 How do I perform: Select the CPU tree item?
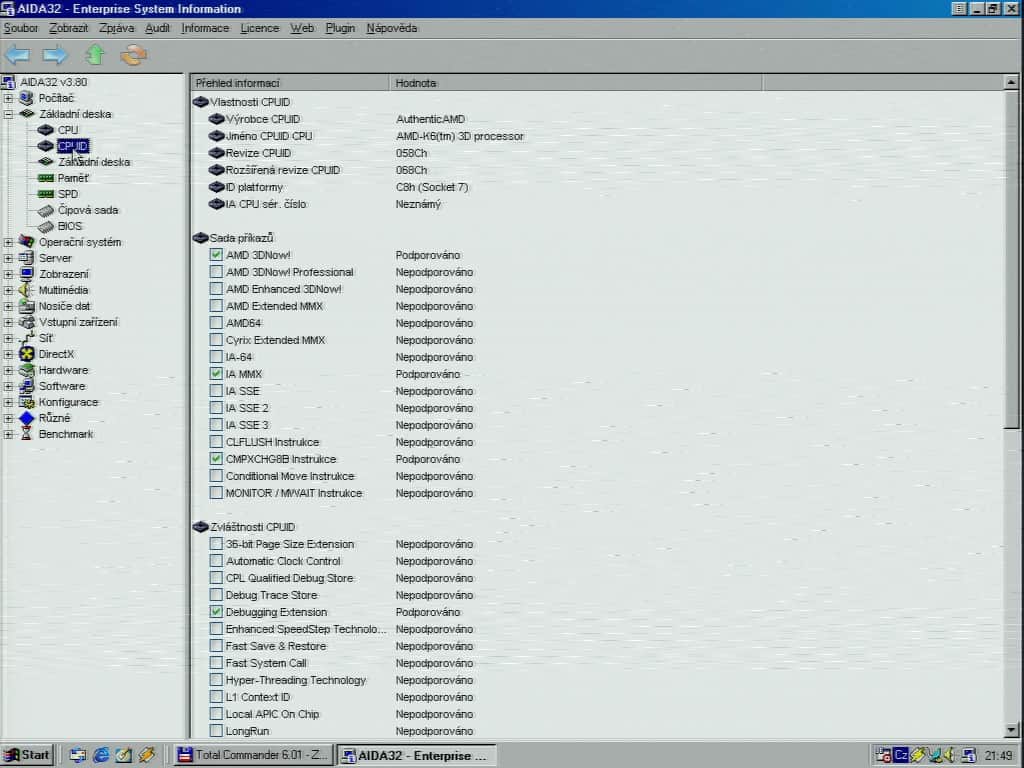pos(68,130)
